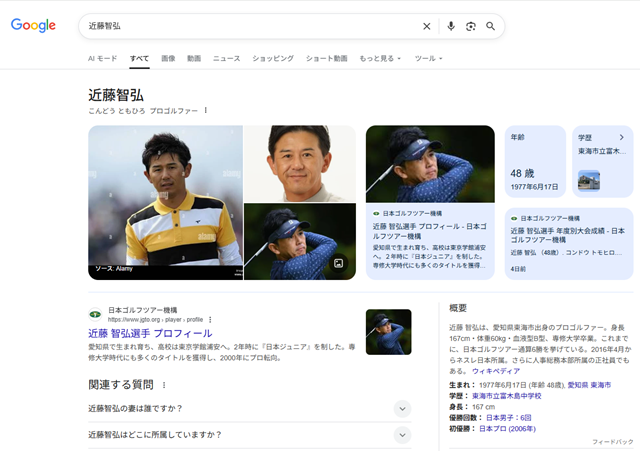Open 近藤 智弘選手 プロフィール link
640x451 pixels.
tap(150, 333)
